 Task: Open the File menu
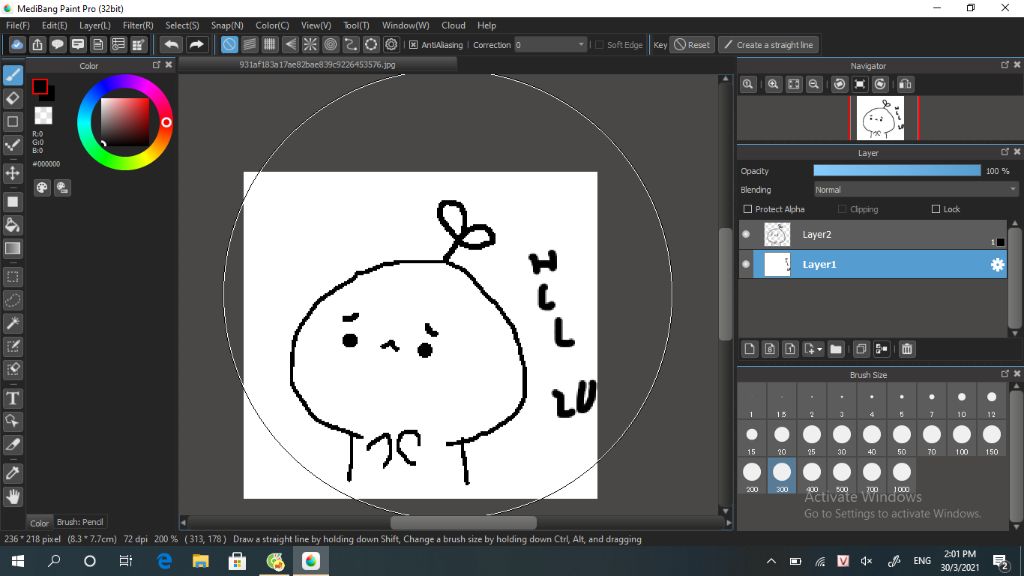18,25
